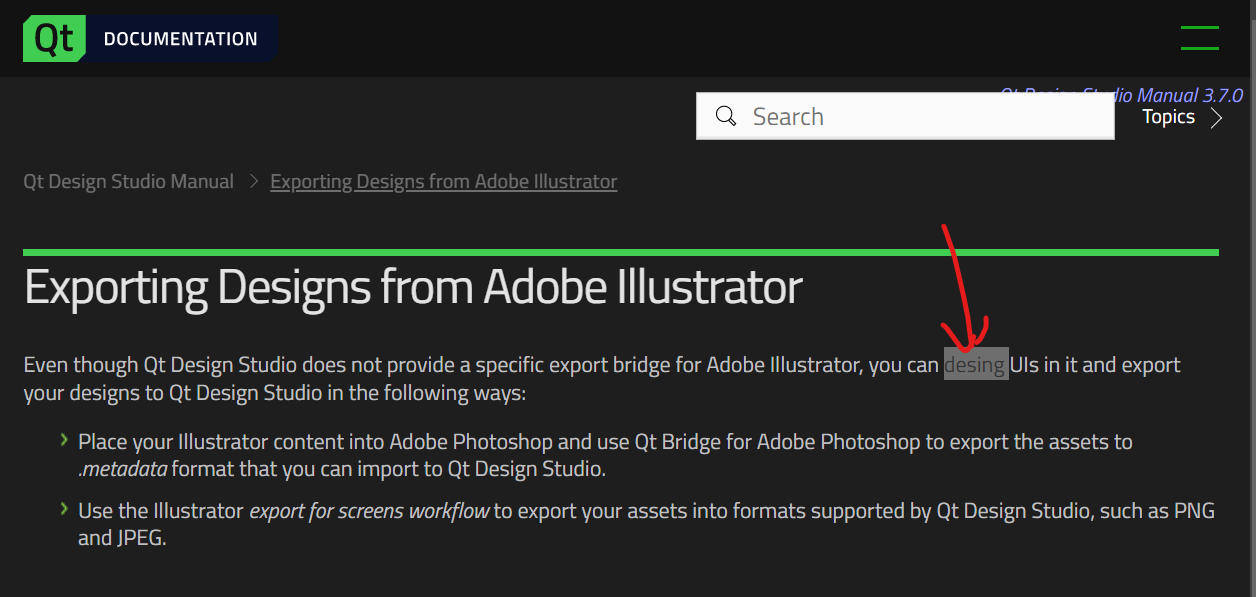Click the italic .metadata text
This screenshot has height=597, width=1256.
click(x=122, y=469)
